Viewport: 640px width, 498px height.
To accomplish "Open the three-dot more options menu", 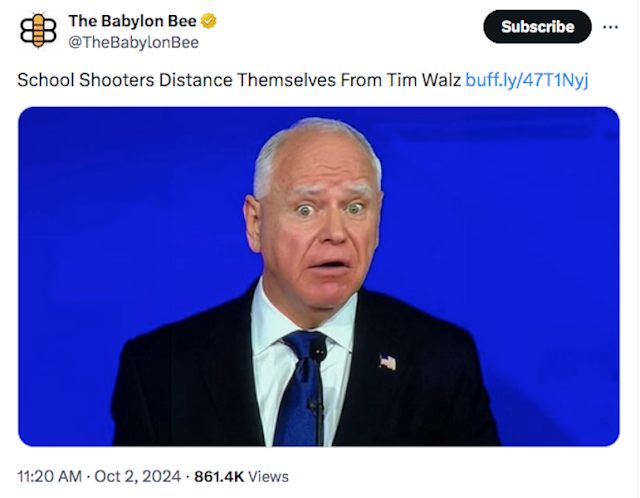I will tap(610, 27).
